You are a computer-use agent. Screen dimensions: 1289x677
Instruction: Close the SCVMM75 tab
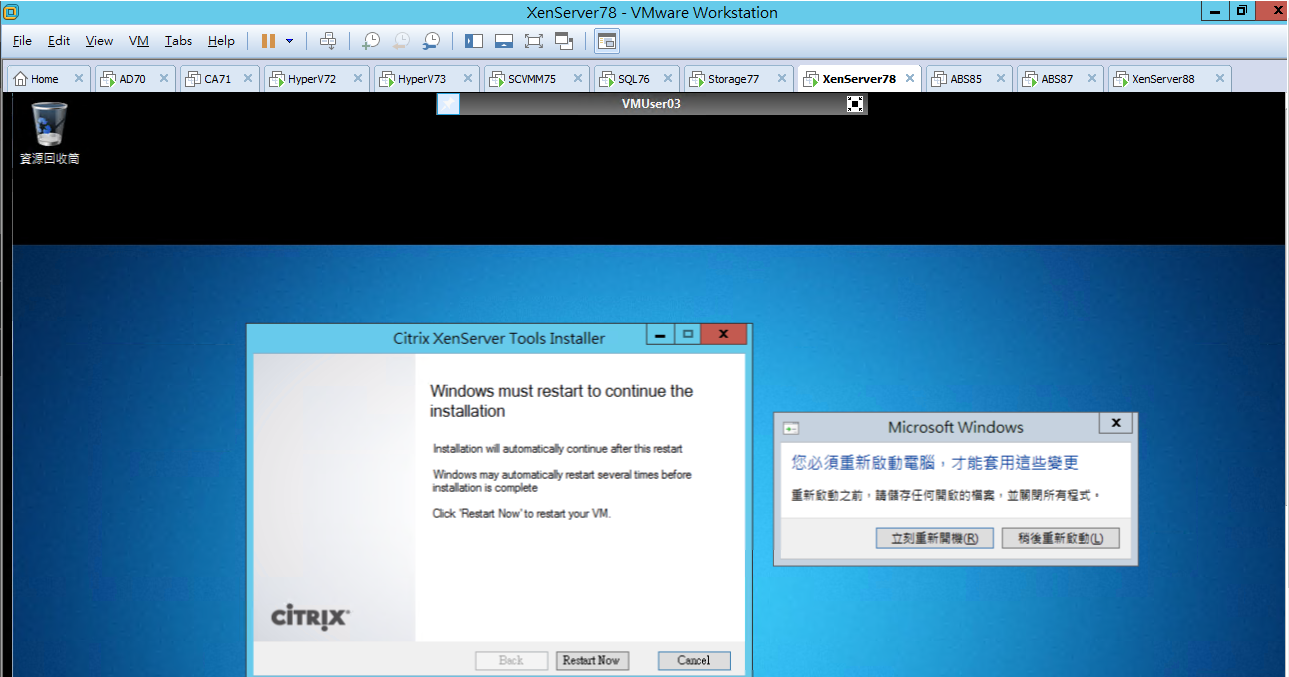tap(578, 79)
